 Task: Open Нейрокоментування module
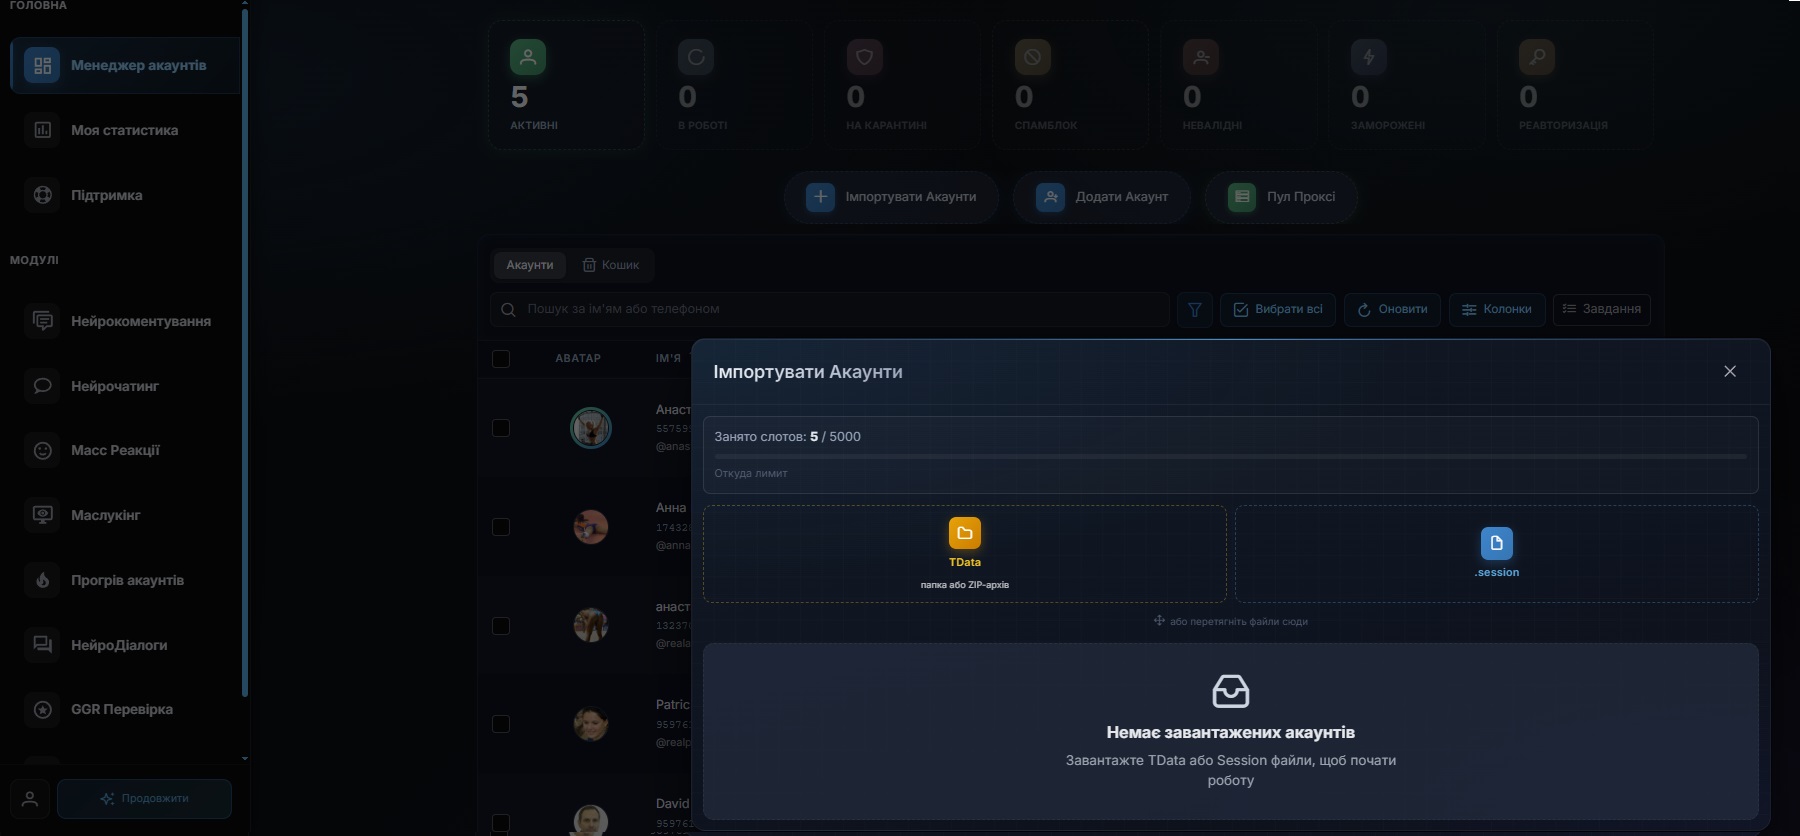click(x=125, y=321)
